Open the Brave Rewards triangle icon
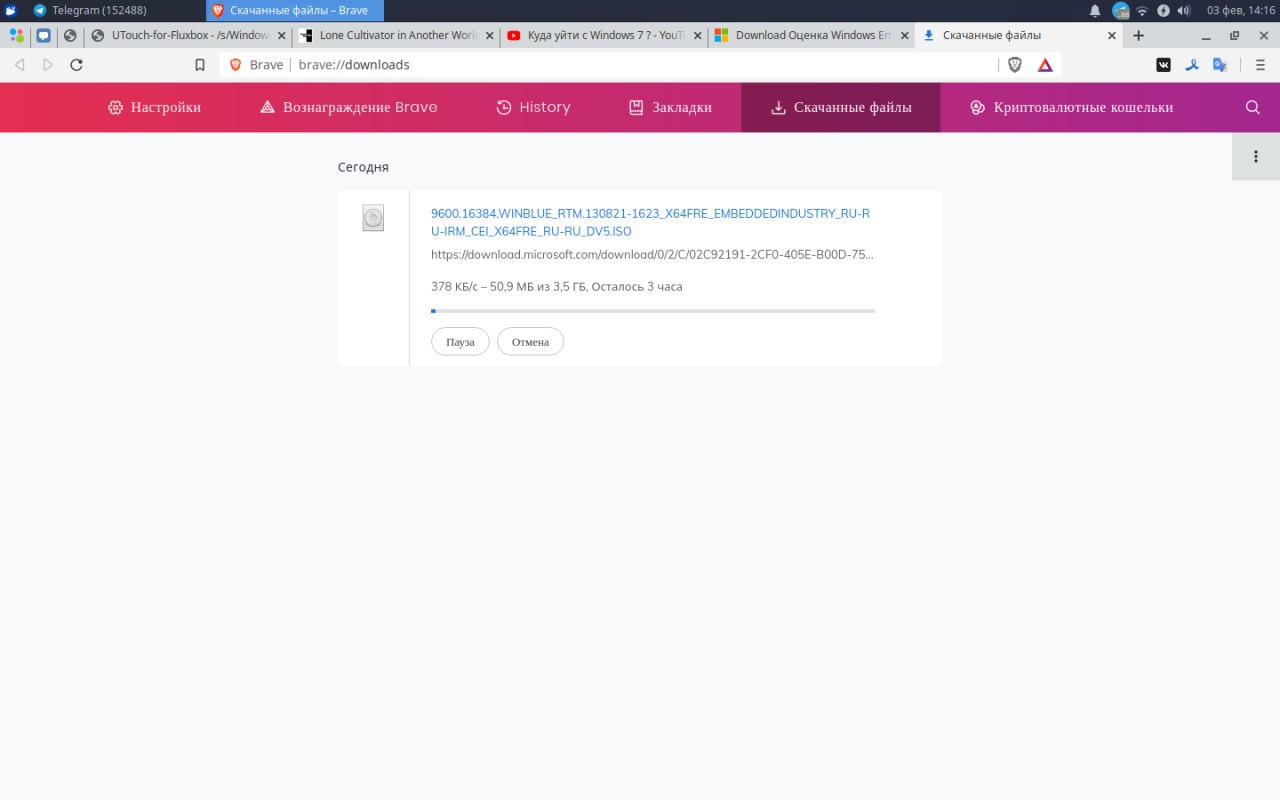1280x800 pixels. pos(1045,65)
